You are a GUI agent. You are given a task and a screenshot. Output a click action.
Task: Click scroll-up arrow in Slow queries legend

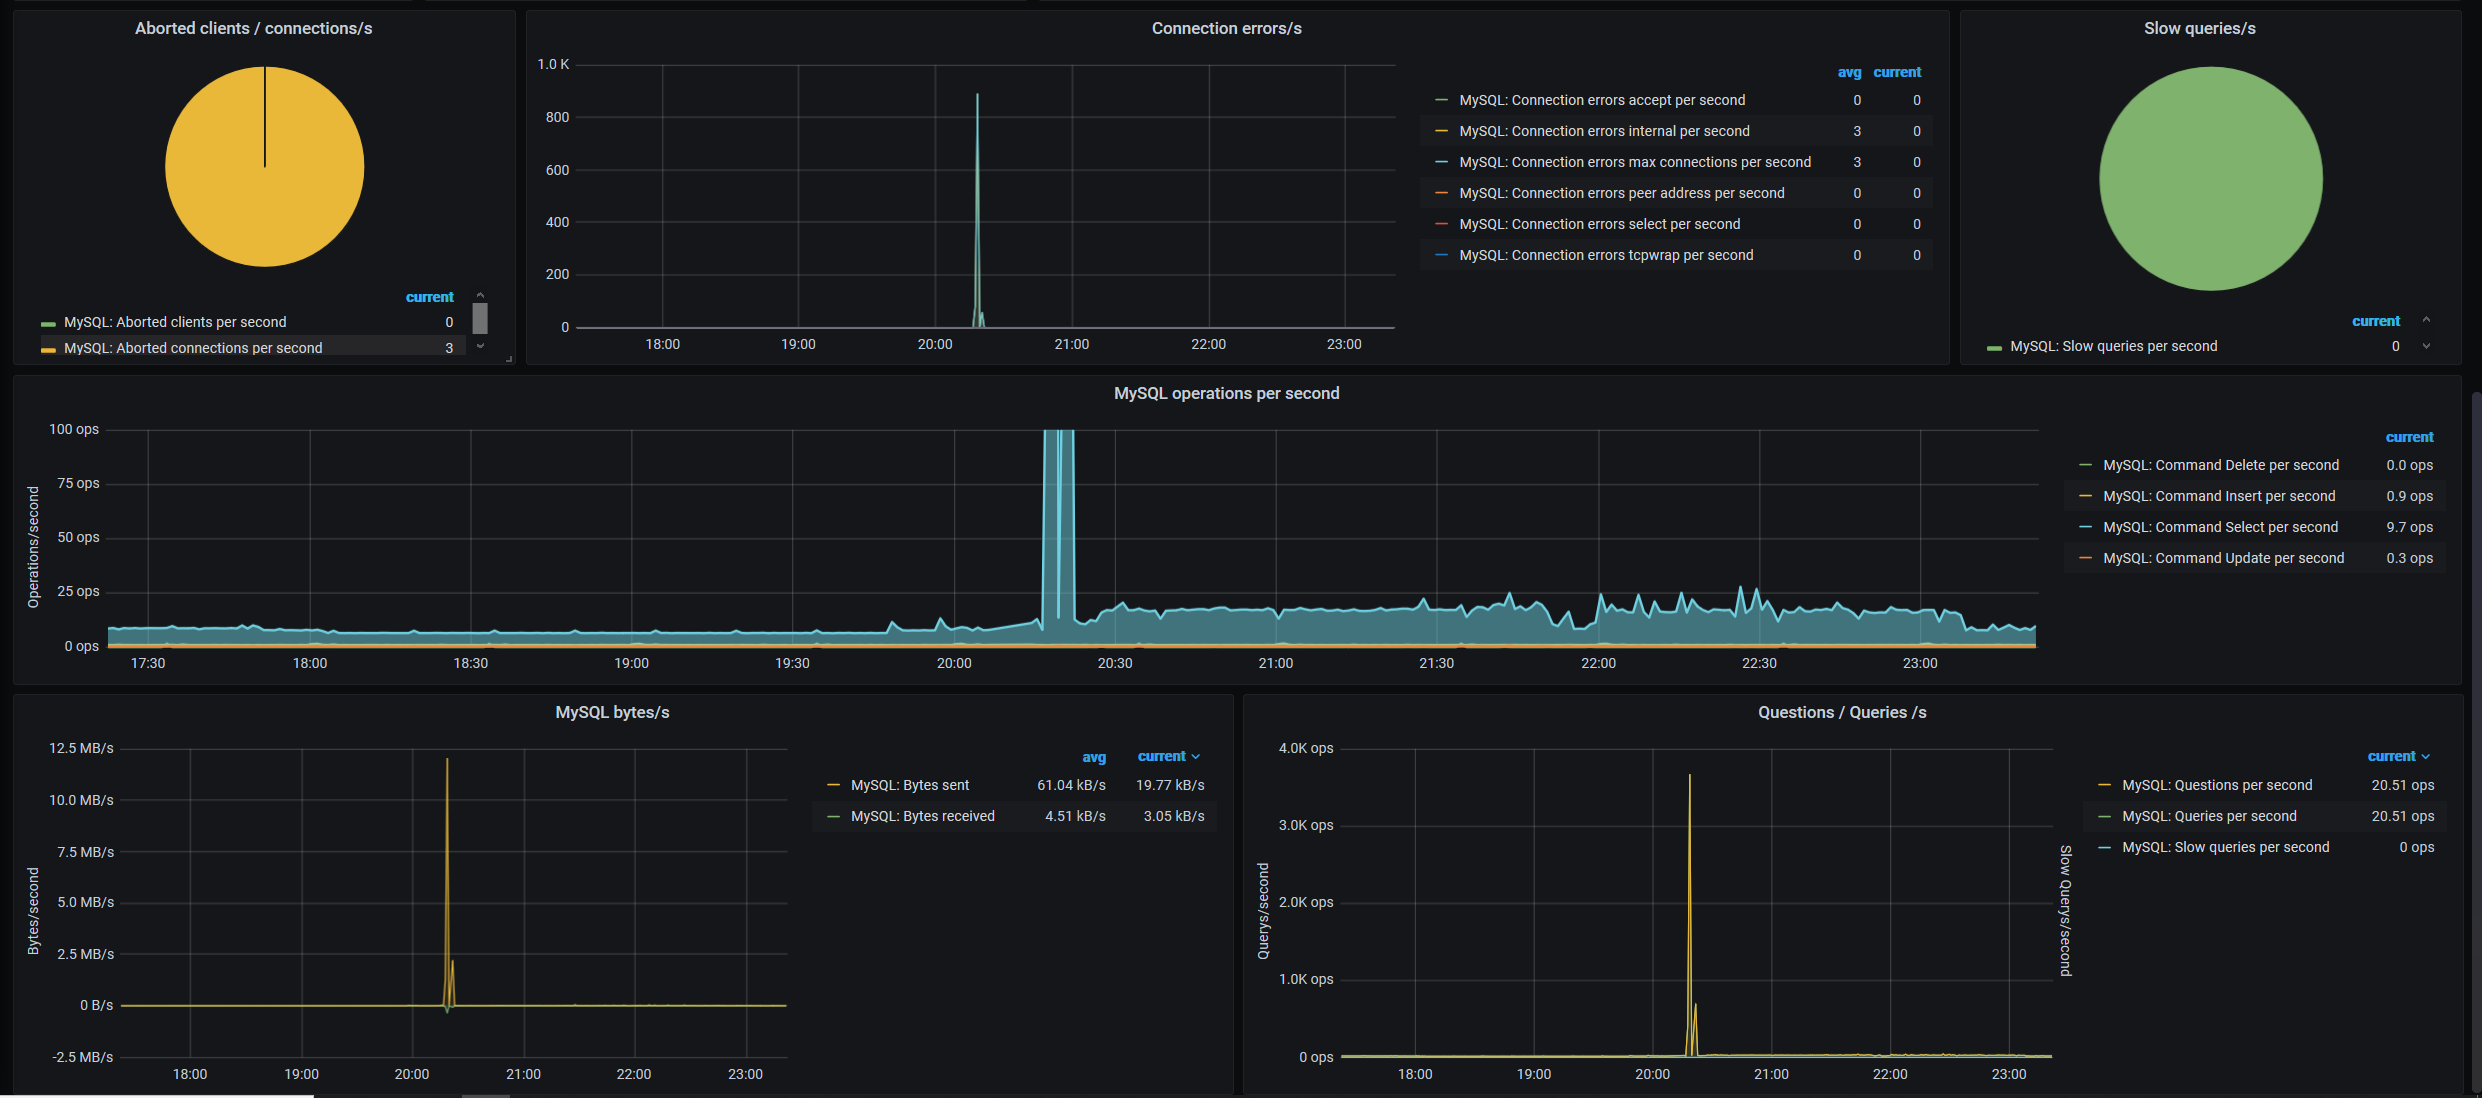2426,320
